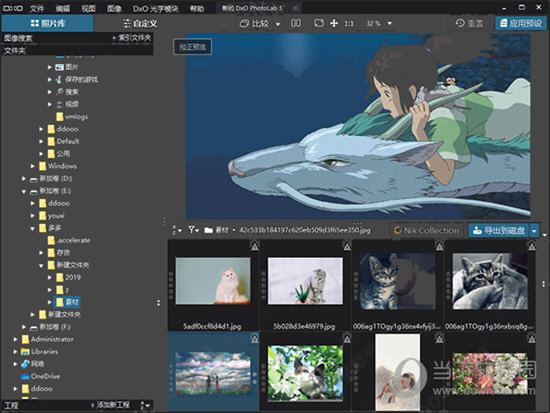Click the fit-to-screen icon
The height and width of the screenshot is (413, 550).
point(318,23)
